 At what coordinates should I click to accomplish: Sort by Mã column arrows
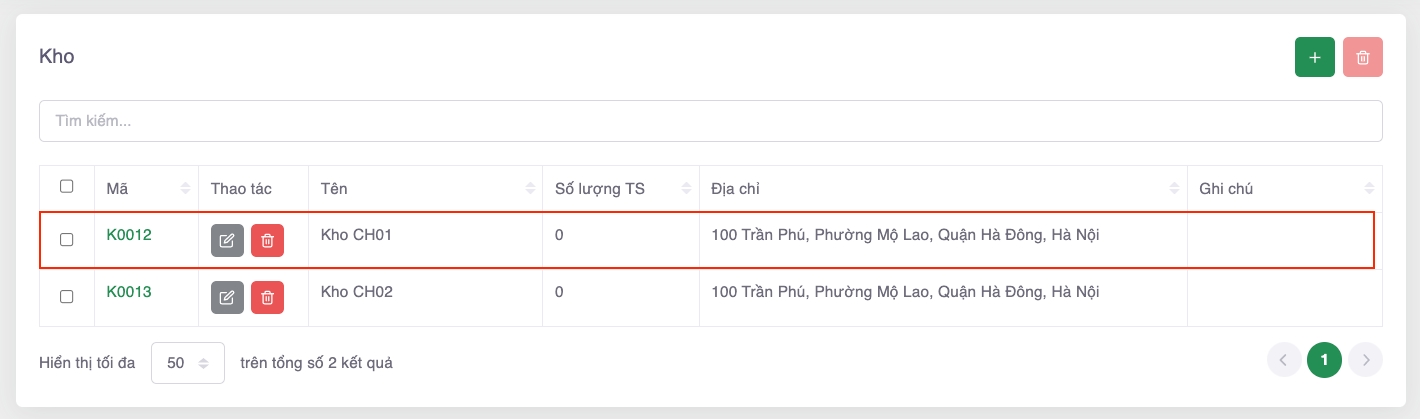click(185, 188)
